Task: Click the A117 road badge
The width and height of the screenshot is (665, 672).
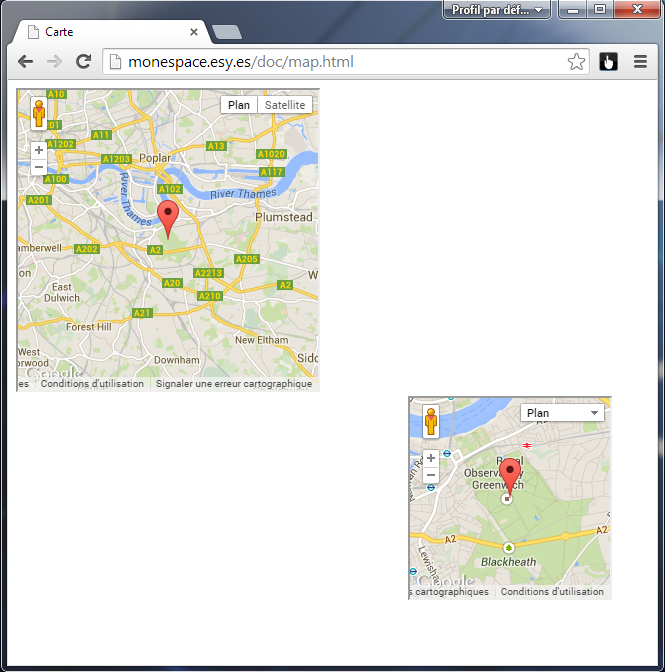Action: pyautogui.click(x=272, y=172)
